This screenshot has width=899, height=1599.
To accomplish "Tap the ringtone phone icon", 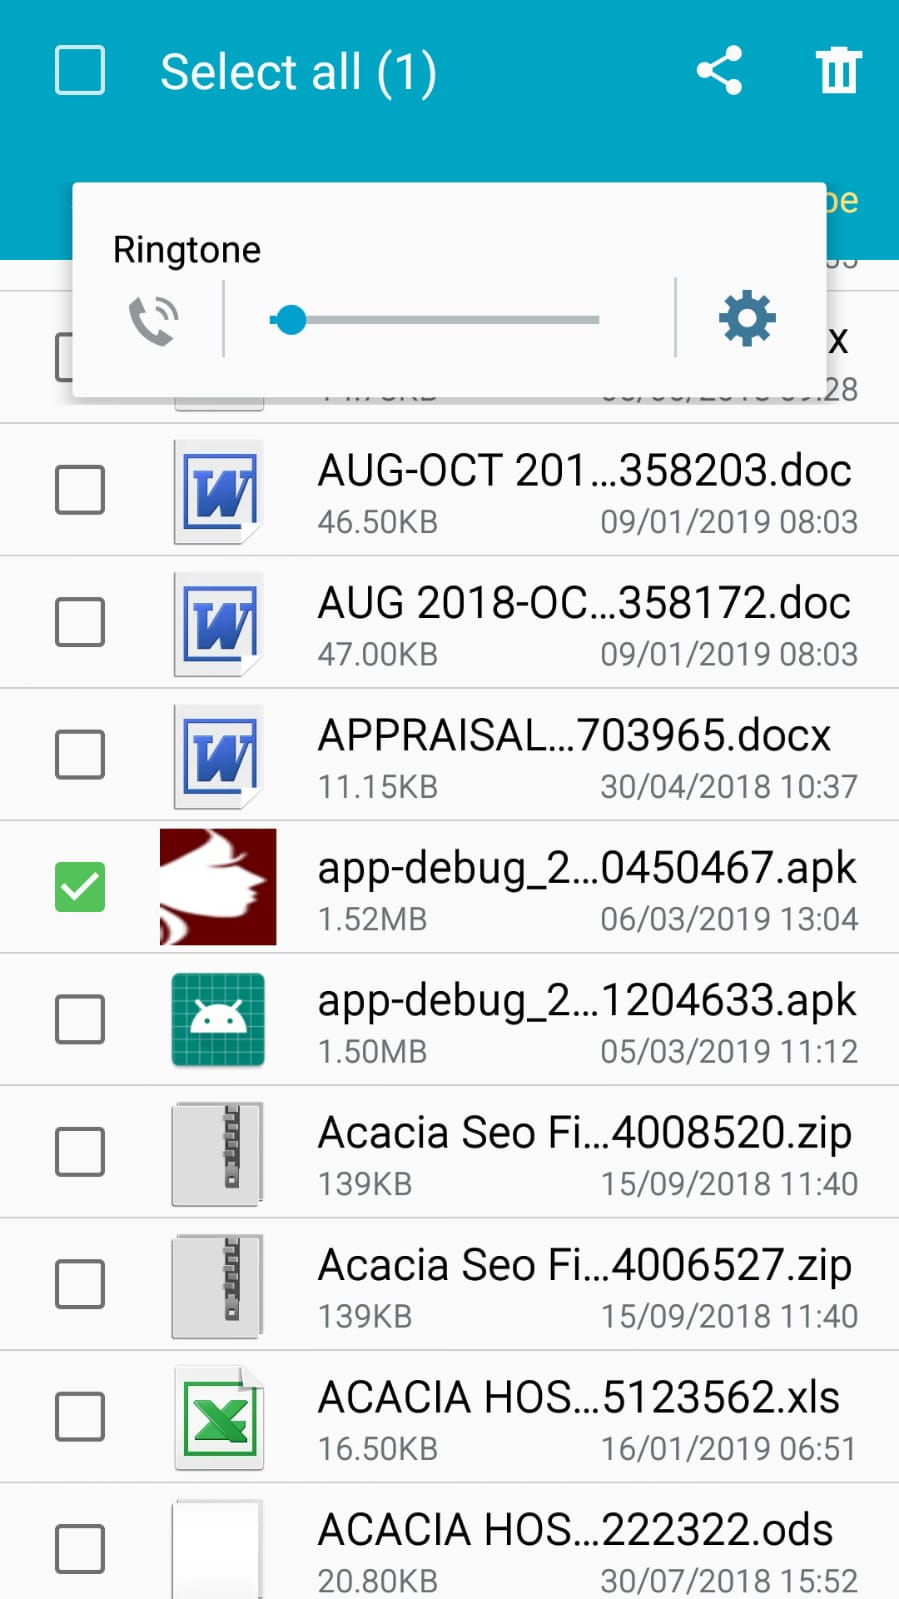I will tap(154, 320).
